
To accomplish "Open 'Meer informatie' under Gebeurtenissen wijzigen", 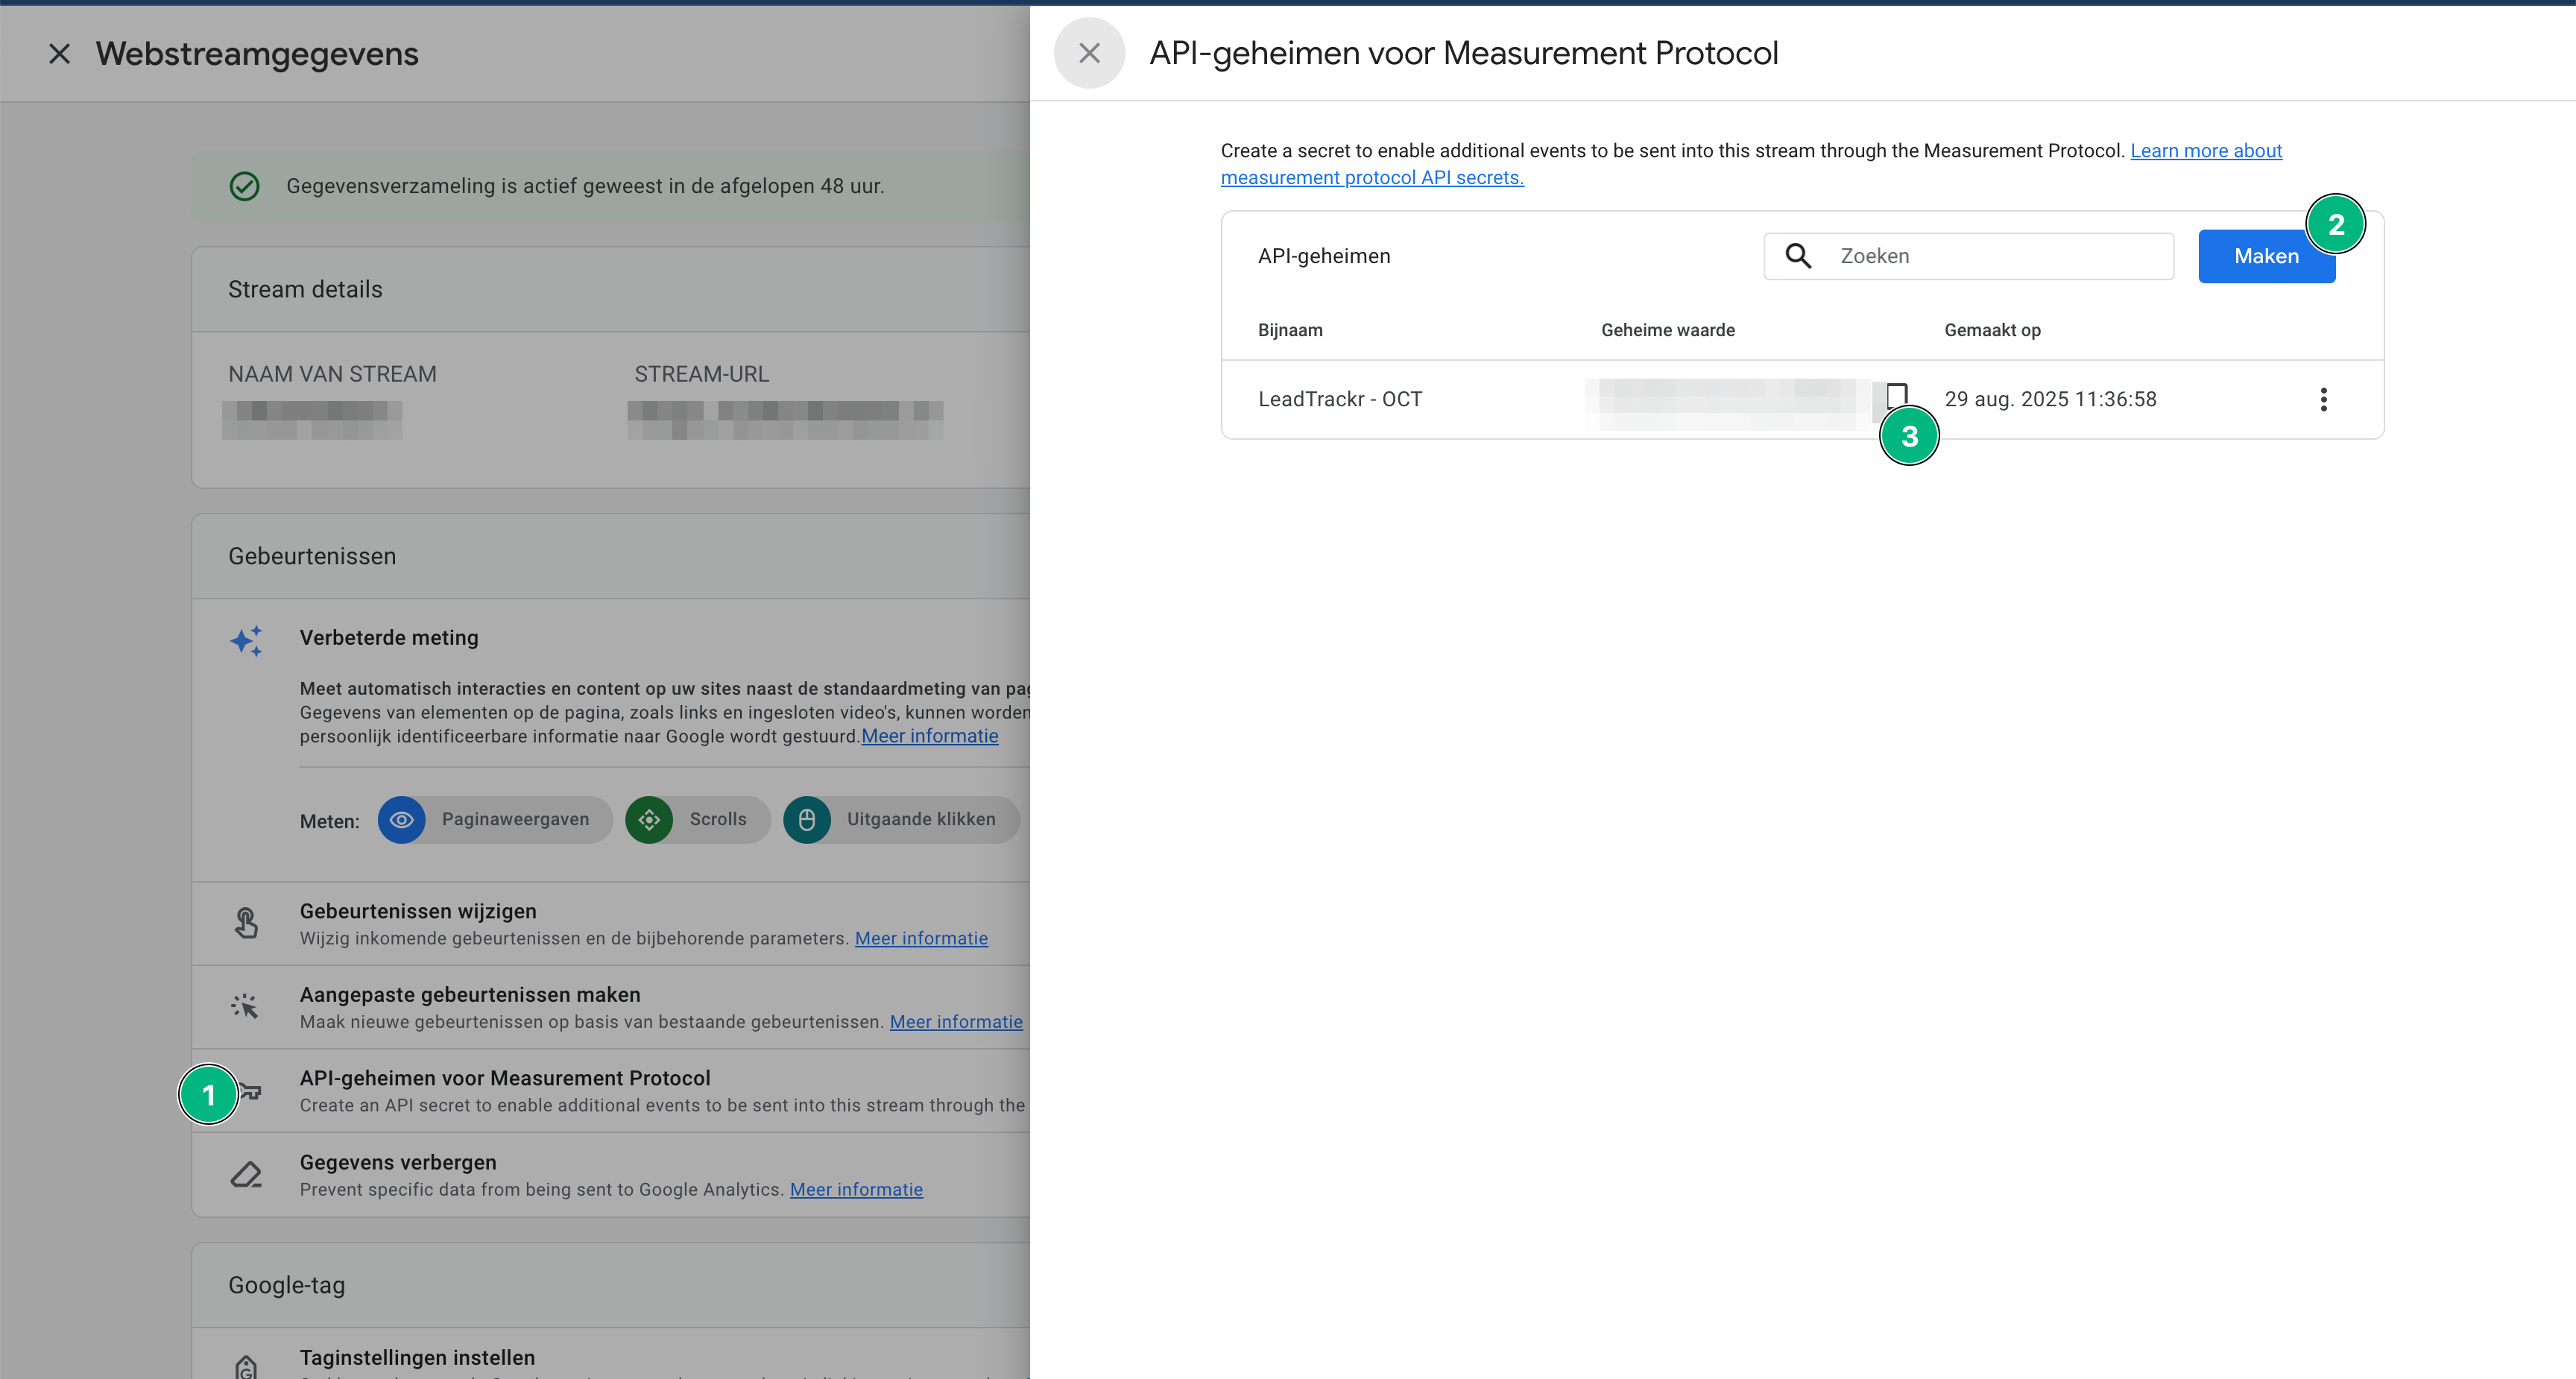I will coord(921,938).
